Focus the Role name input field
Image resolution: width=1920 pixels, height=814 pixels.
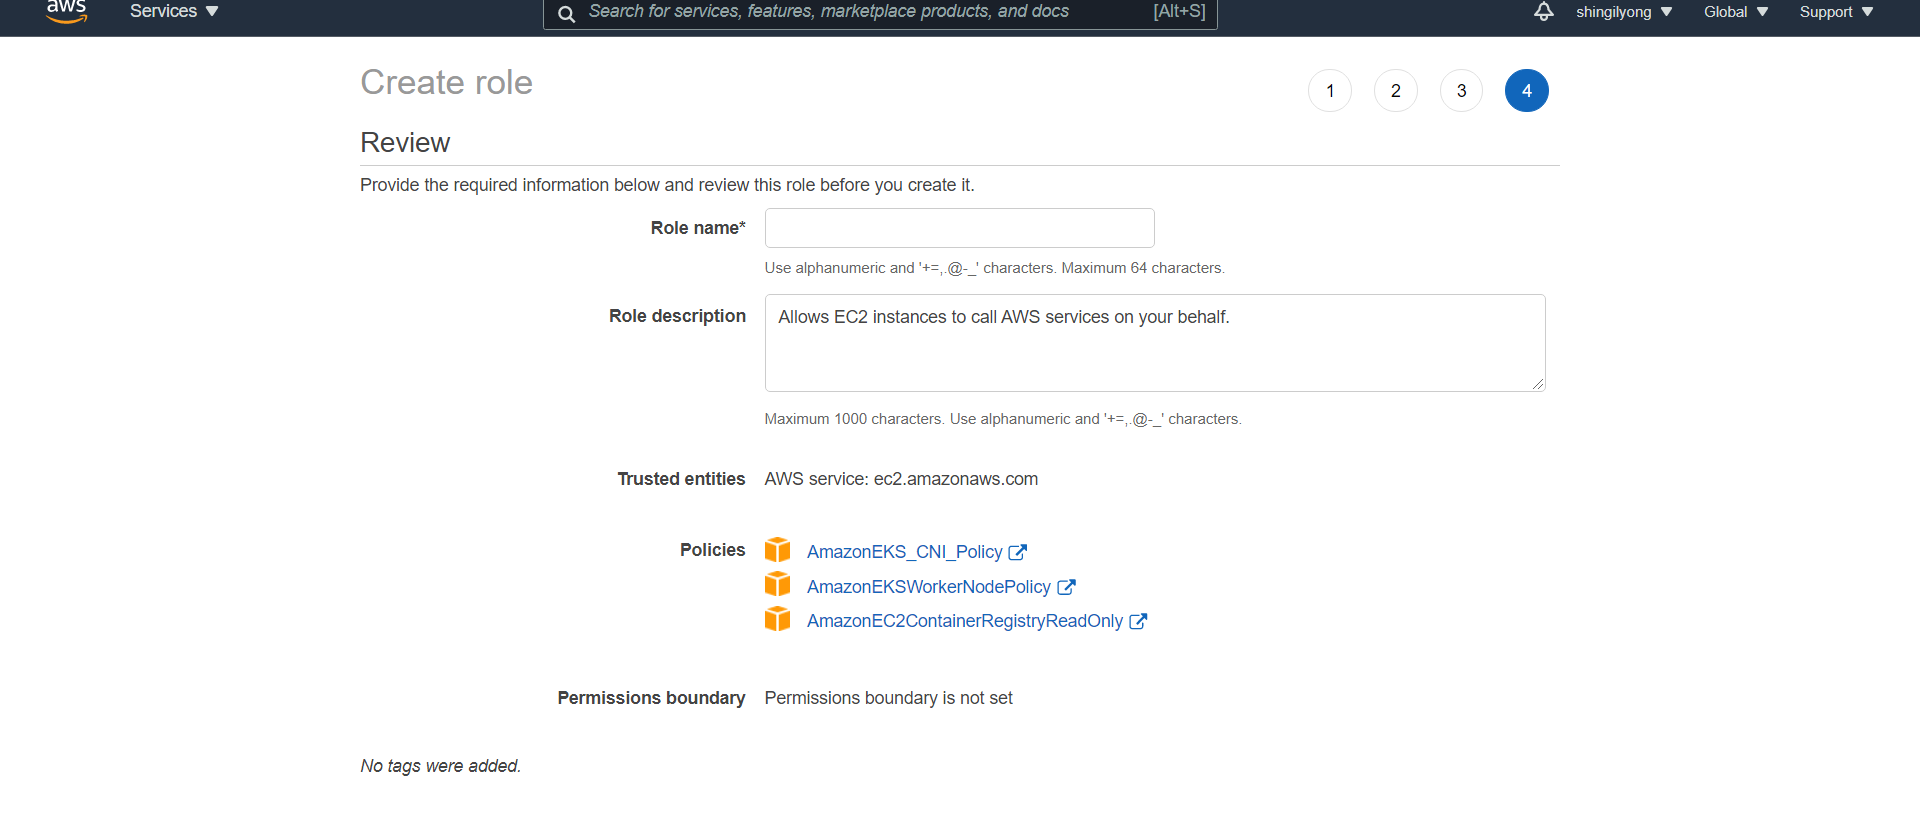coord(960,228)
